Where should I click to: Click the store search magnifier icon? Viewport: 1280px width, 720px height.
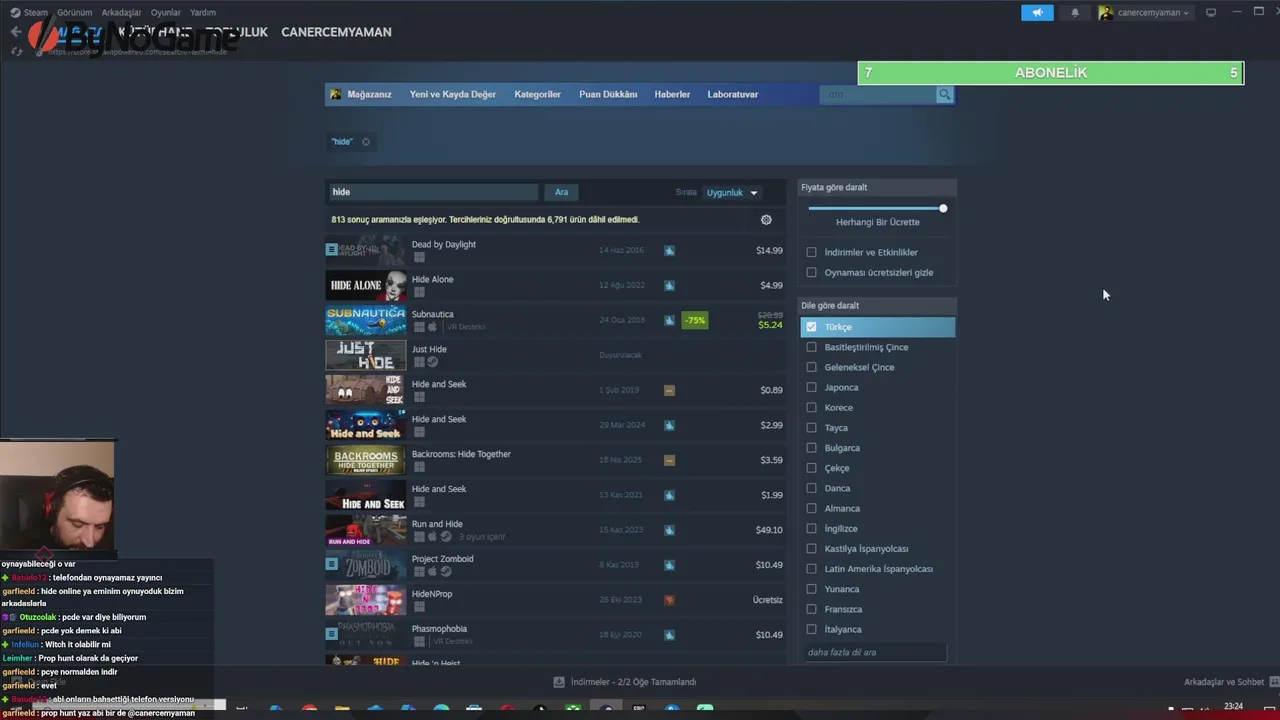coord(944,94)
